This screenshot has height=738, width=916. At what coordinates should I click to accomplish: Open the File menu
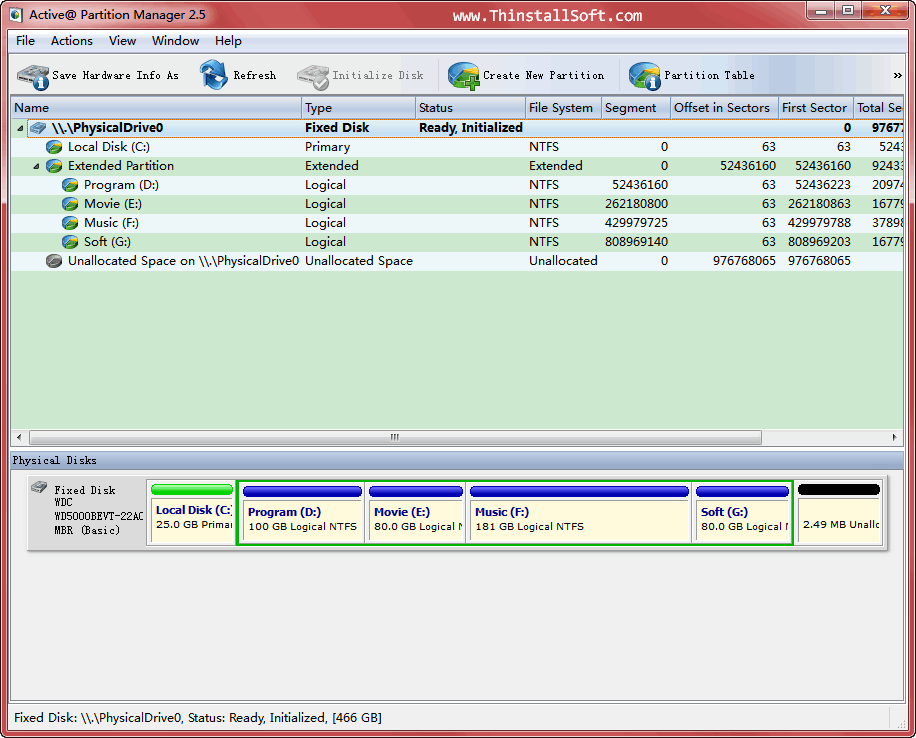(x=25, y=41)
